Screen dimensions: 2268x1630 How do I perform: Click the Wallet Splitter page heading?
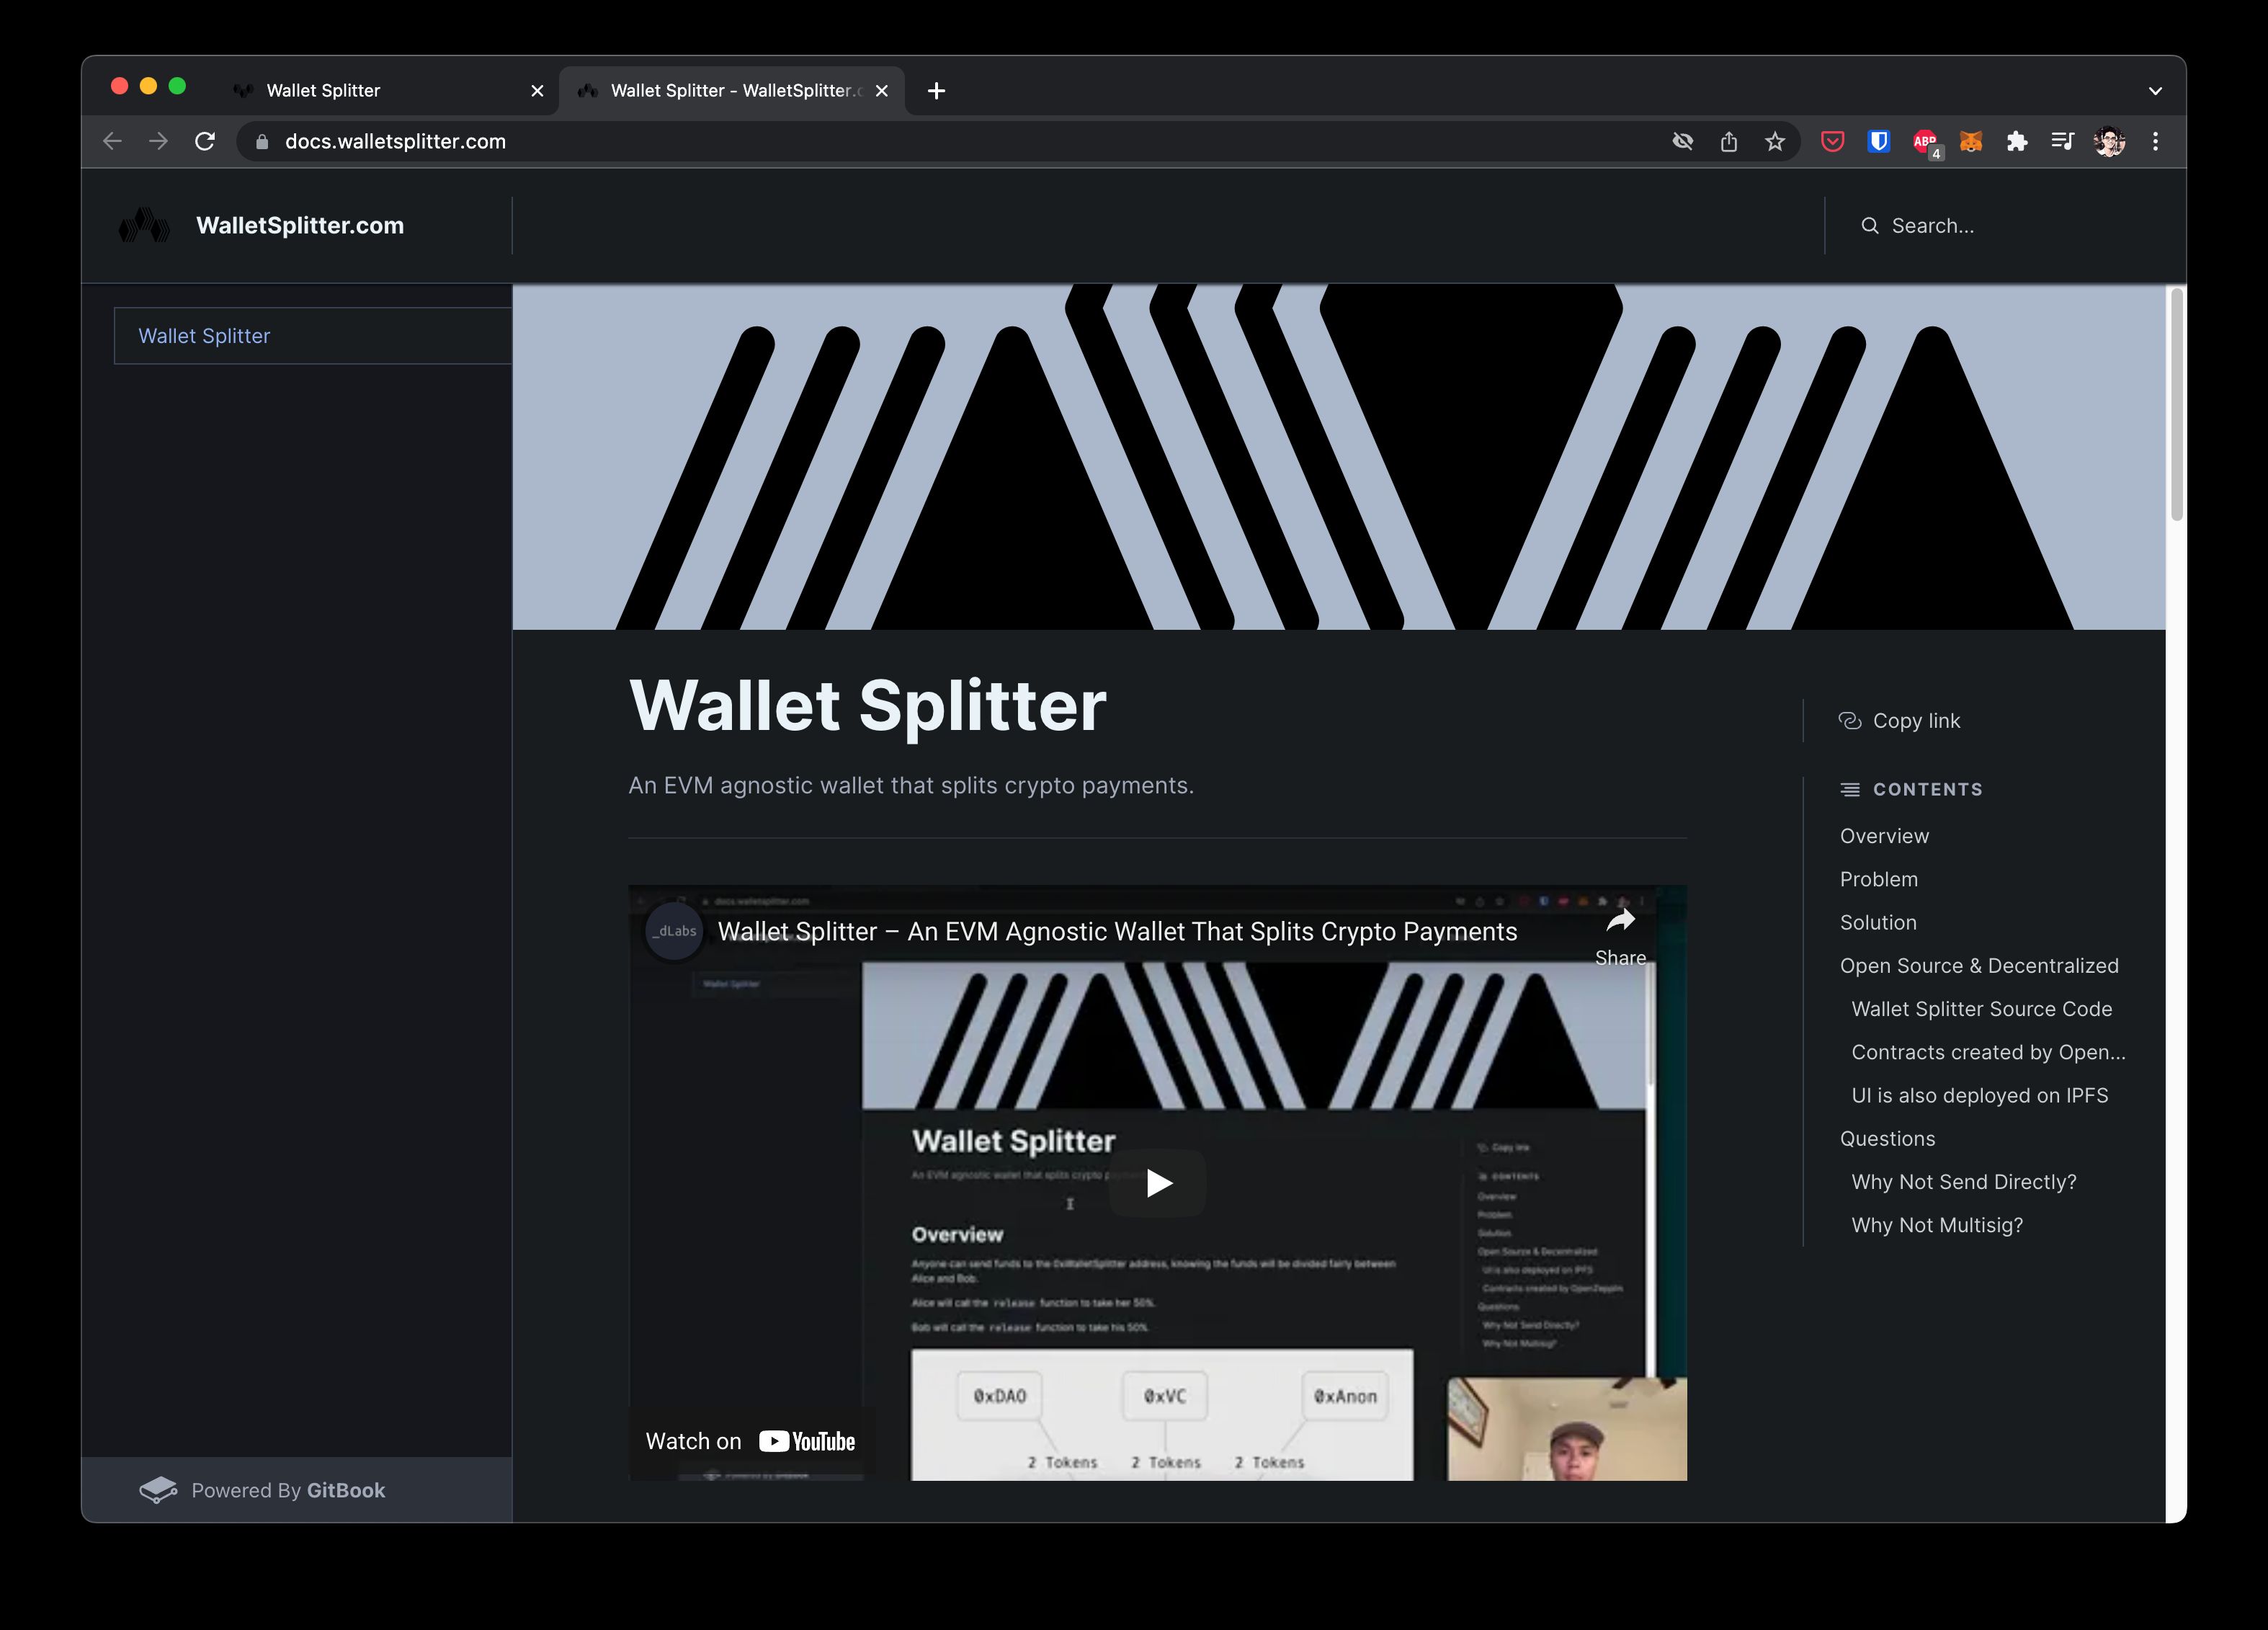pos(867,706)
